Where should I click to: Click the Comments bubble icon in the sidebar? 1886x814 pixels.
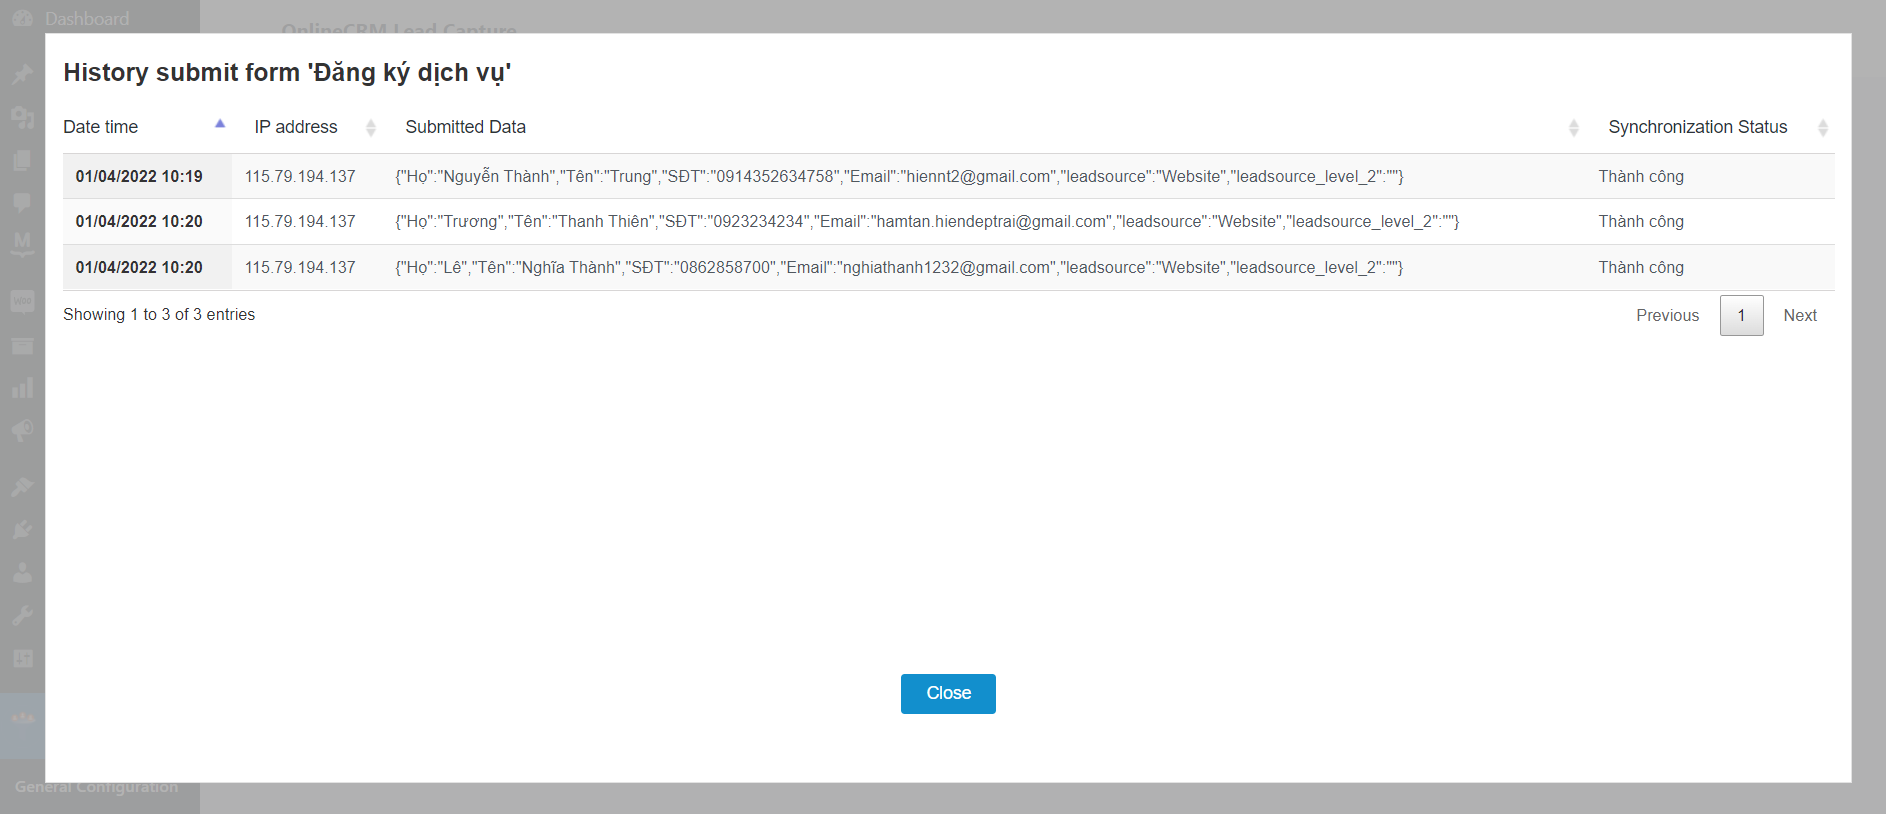(22, 202)
